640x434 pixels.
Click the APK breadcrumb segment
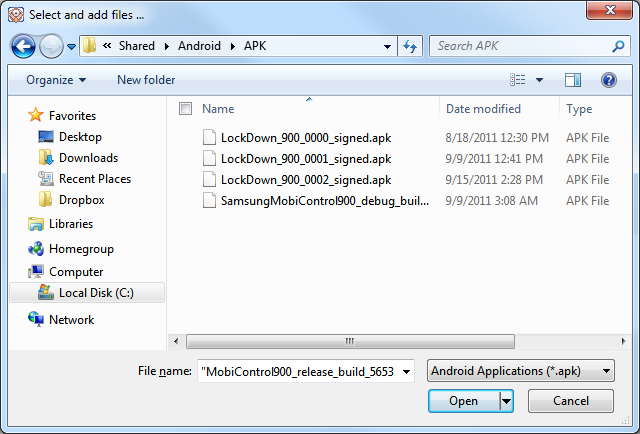(255, 46)
